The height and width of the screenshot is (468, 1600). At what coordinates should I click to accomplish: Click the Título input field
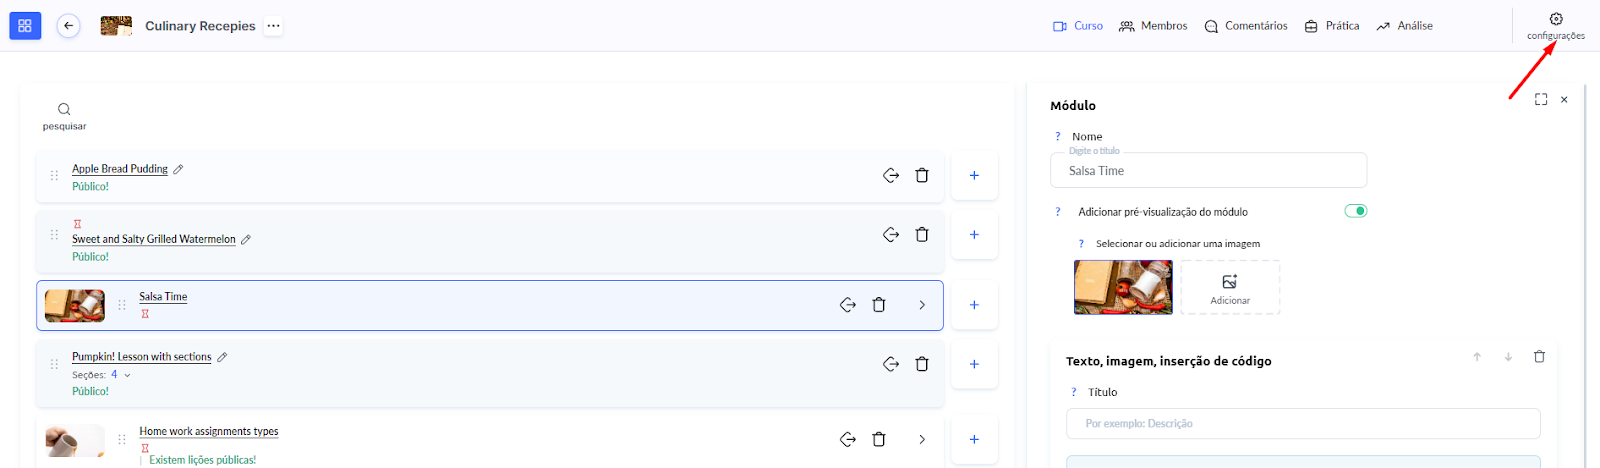click(1303, 423)
